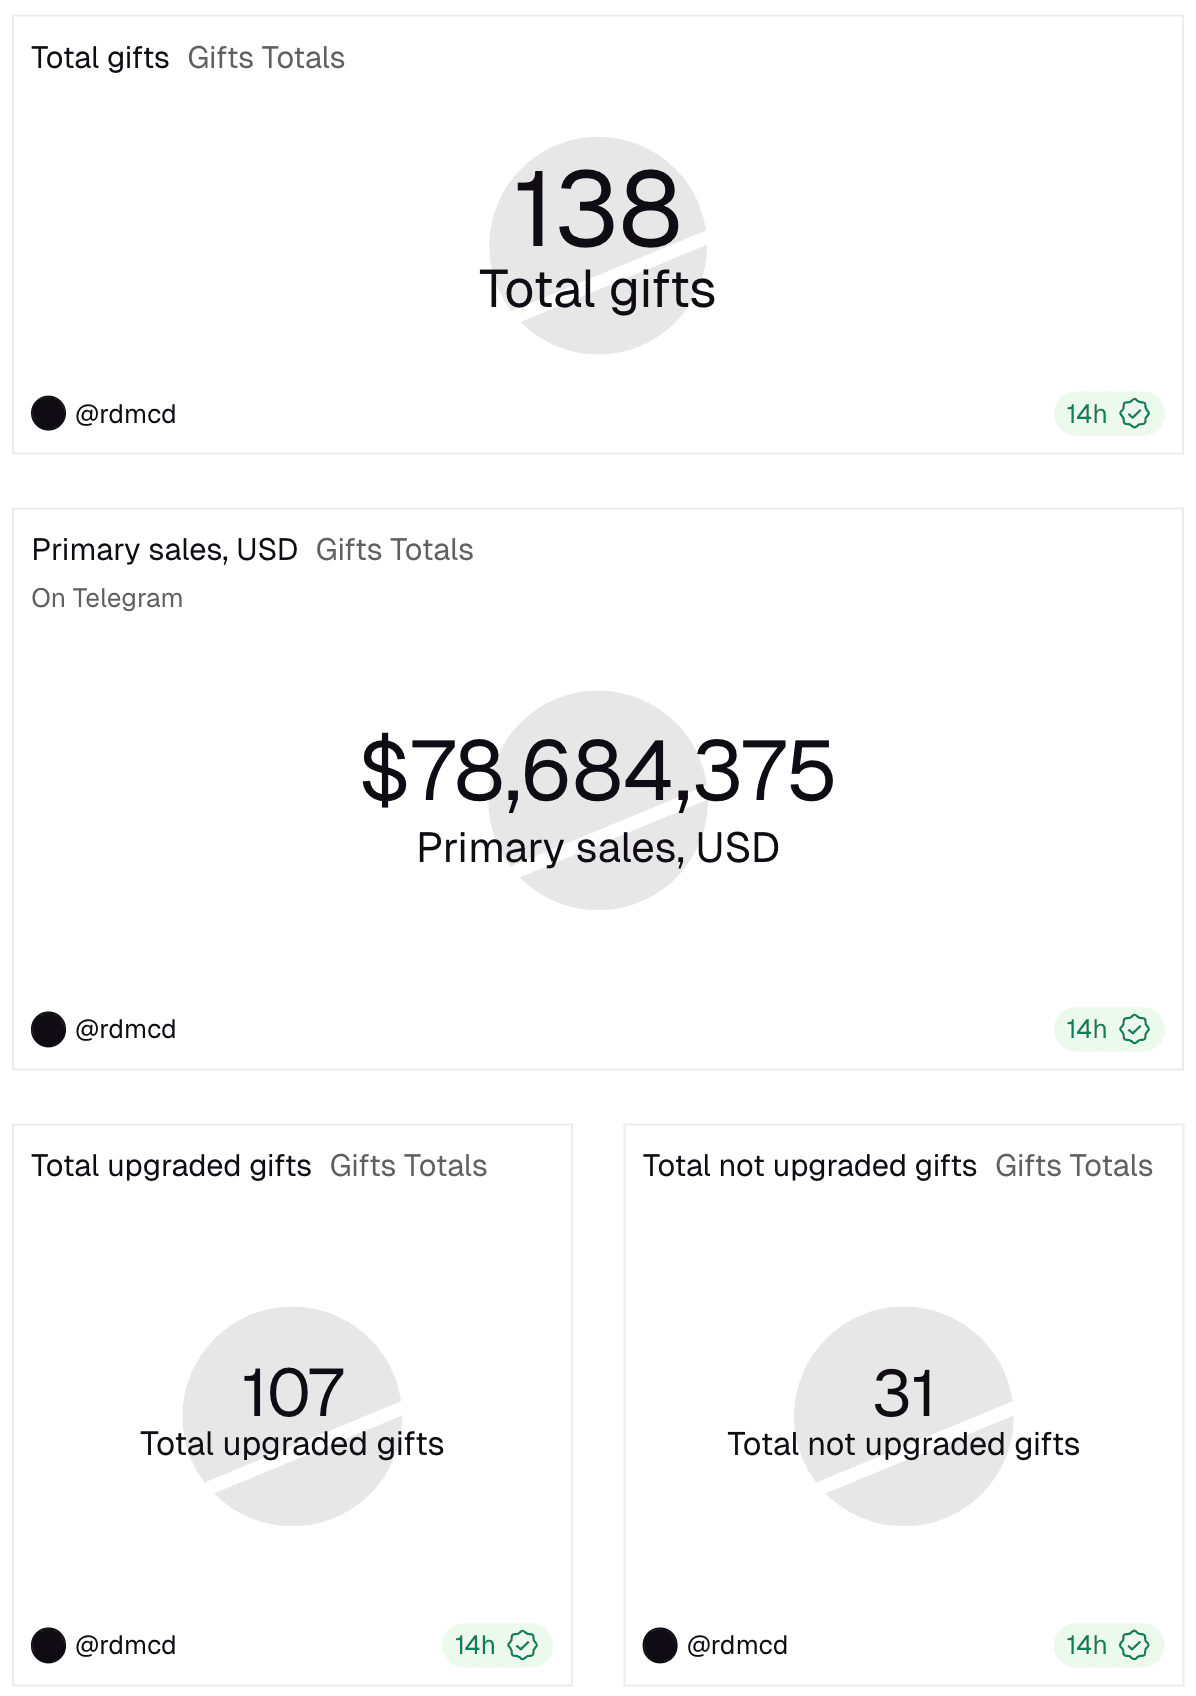This screenshot has width=1196, height=1696.
Task: Open Gifts Totals link beside Total upgraded gifts title
Action: tap(408, 1166)
